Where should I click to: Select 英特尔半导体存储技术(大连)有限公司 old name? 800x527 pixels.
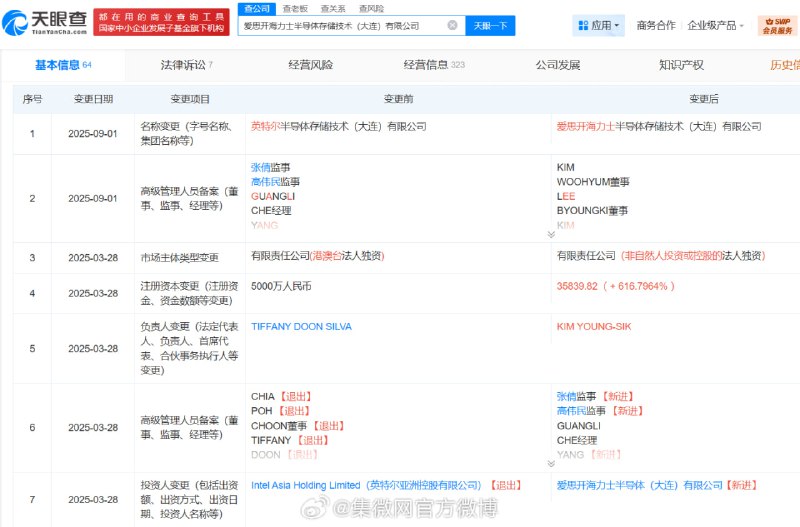(339, 127)
